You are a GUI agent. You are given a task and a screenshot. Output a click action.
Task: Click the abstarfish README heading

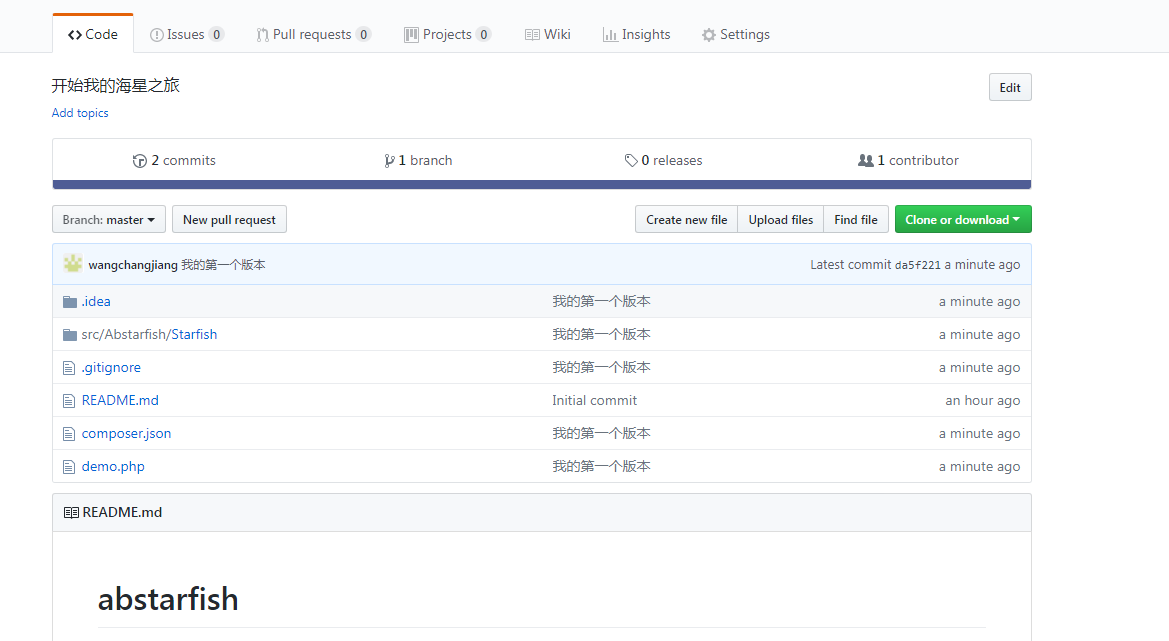click(168, 599)
